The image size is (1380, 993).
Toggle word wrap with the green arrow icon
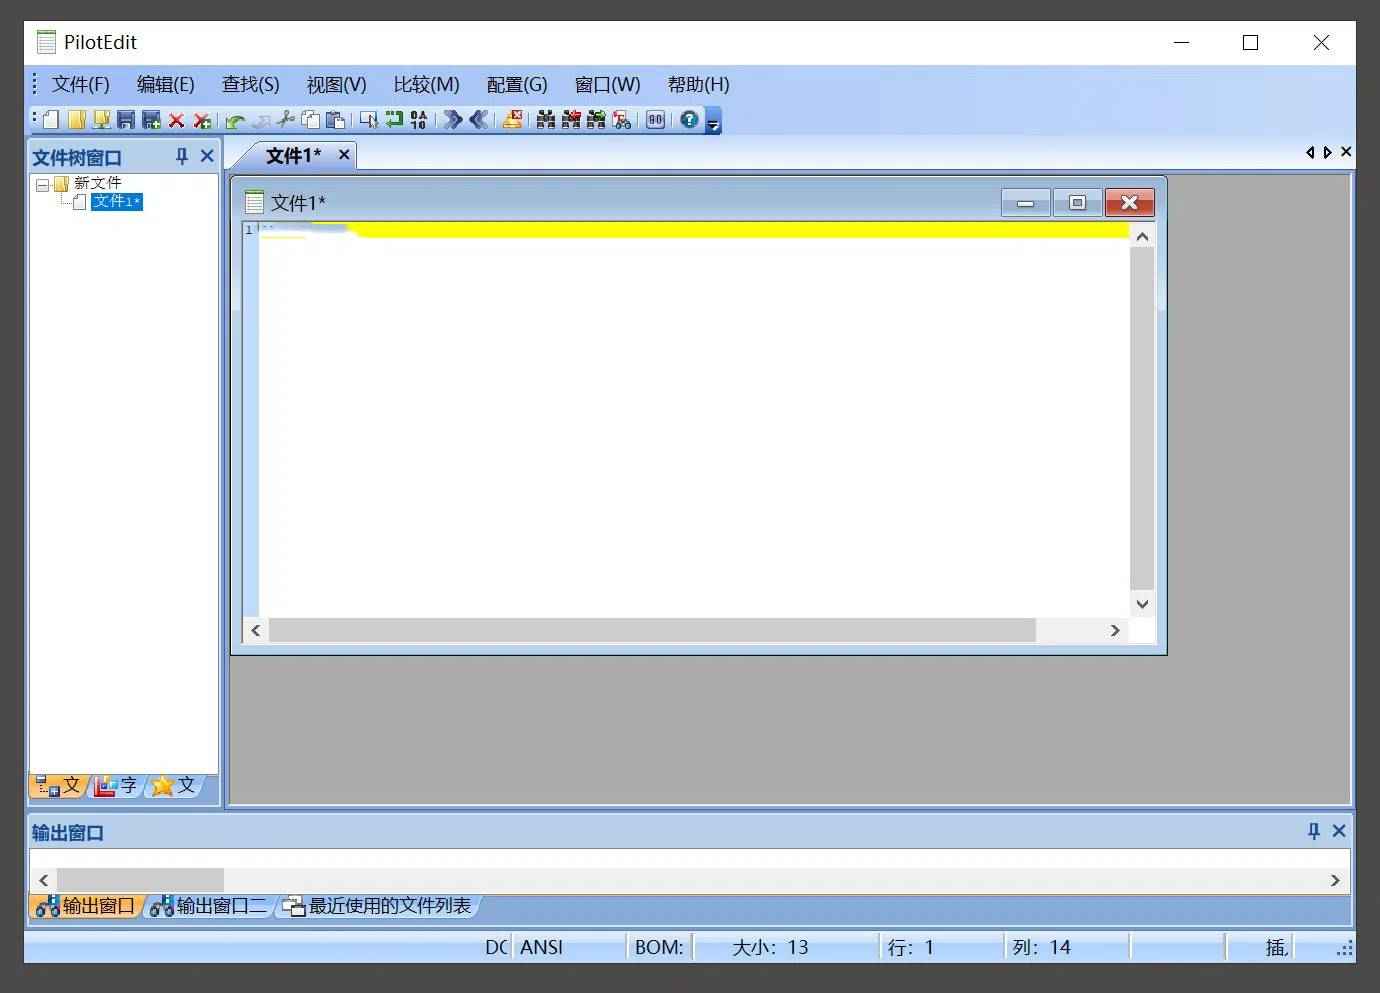coord(393,119)
